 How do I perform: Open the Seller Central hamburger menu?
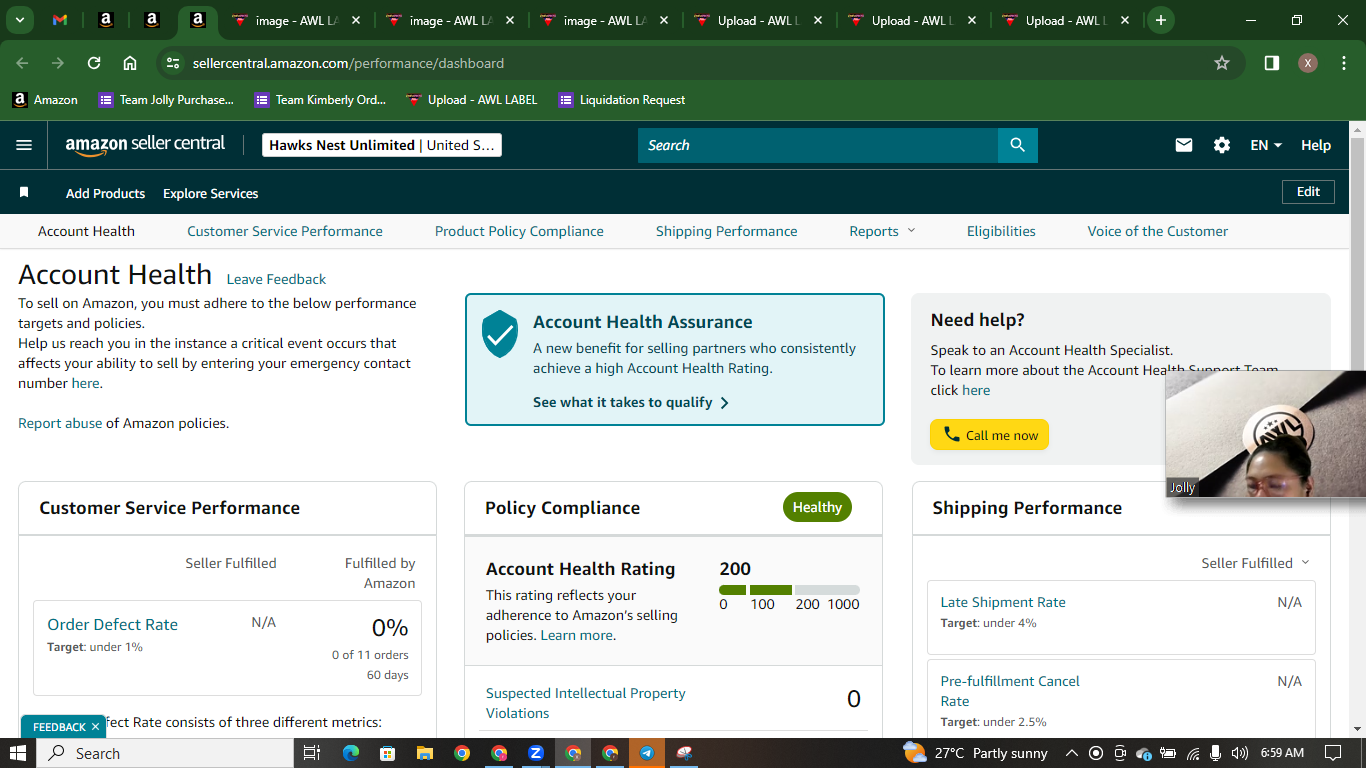click(24, 145)
